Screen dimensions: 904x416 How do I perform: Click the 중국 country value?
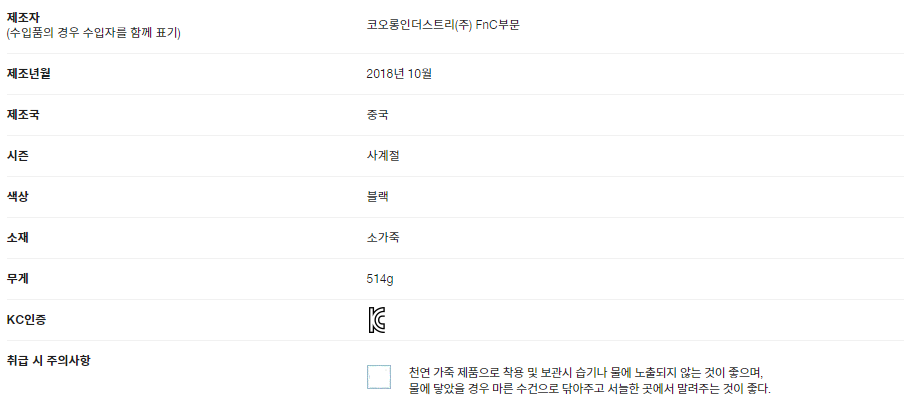[378, 114]
